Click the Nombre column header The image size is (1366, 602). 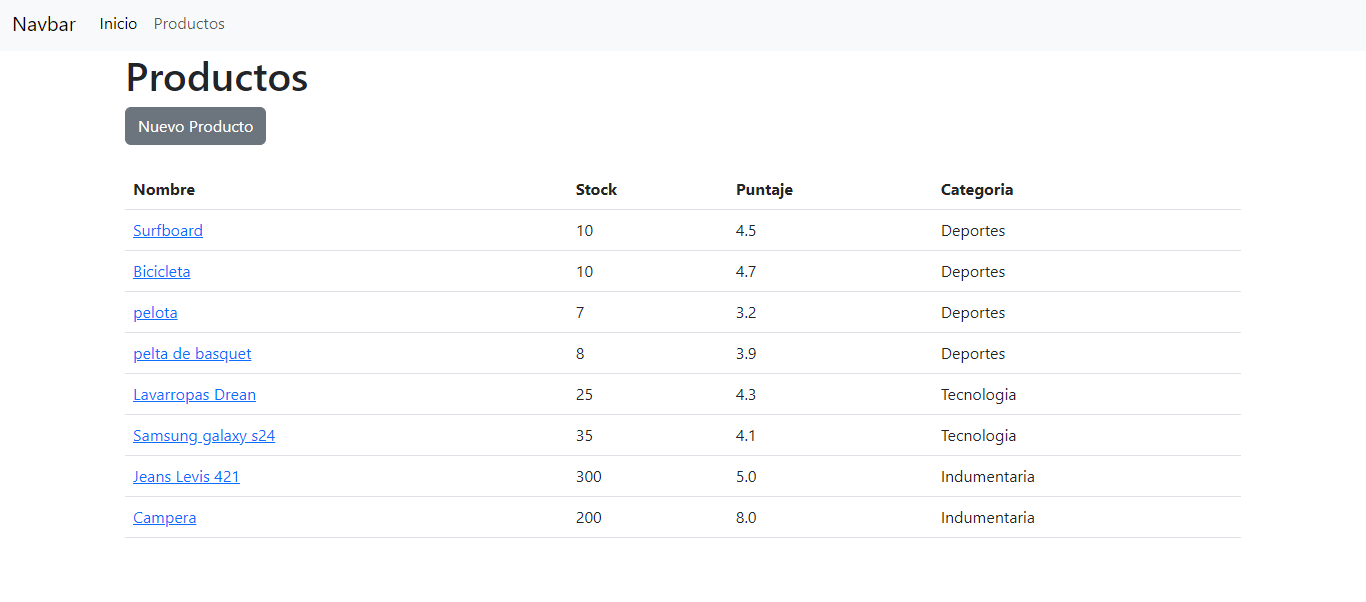(164, 190)
